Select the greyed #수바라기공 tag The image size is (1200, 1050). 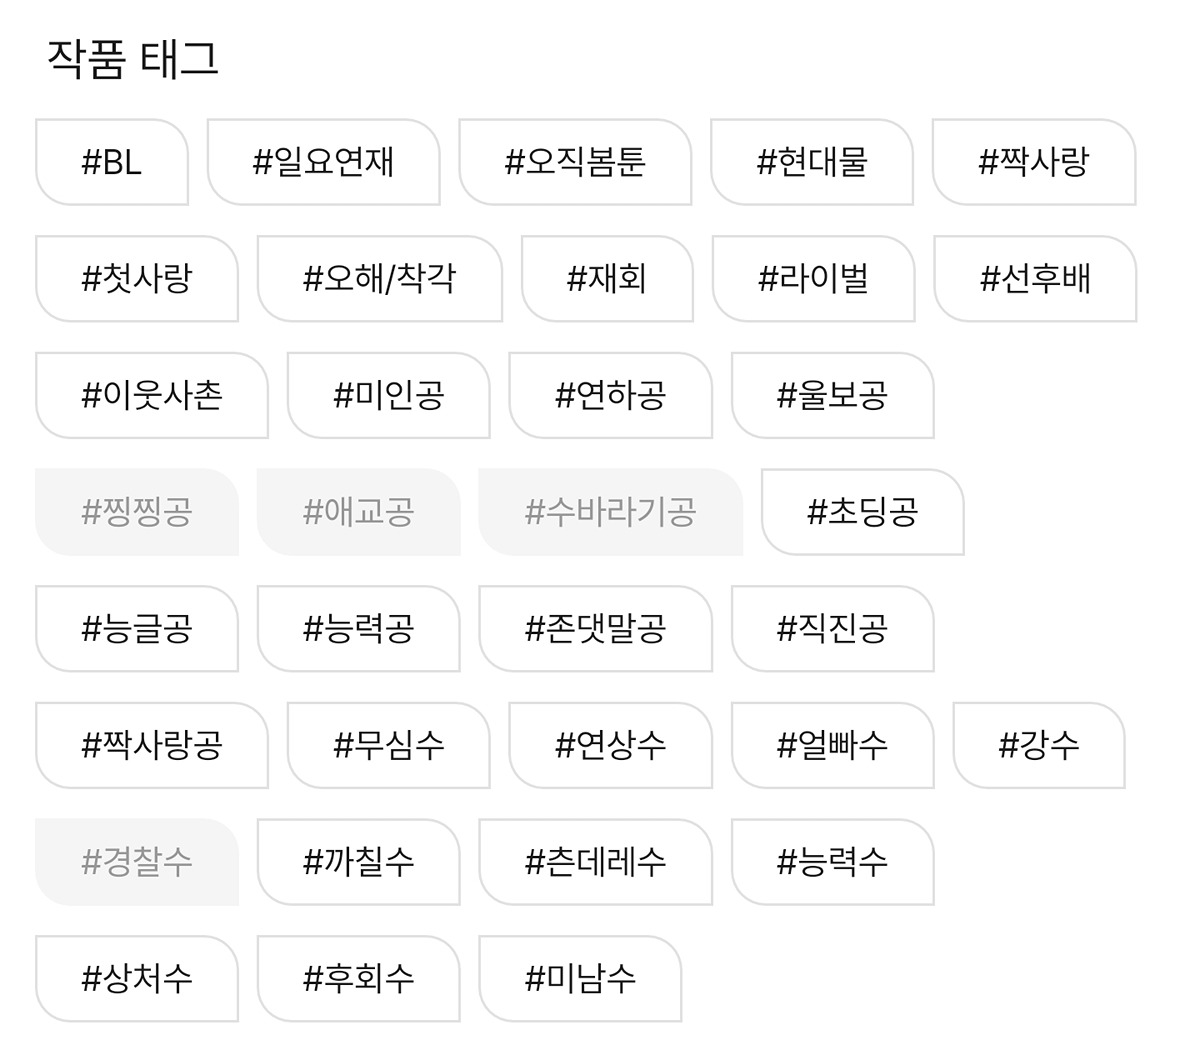click(610, 512)
